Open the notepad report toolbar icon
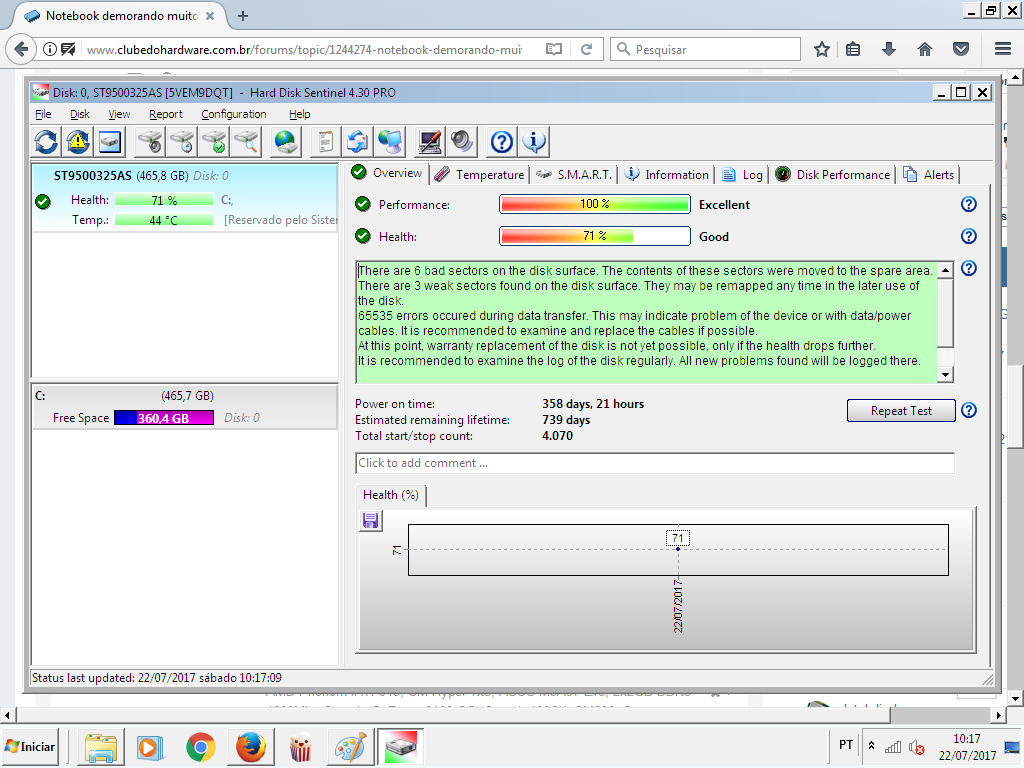The width and height of the screenshot is (1024, 768). [325, 142]
